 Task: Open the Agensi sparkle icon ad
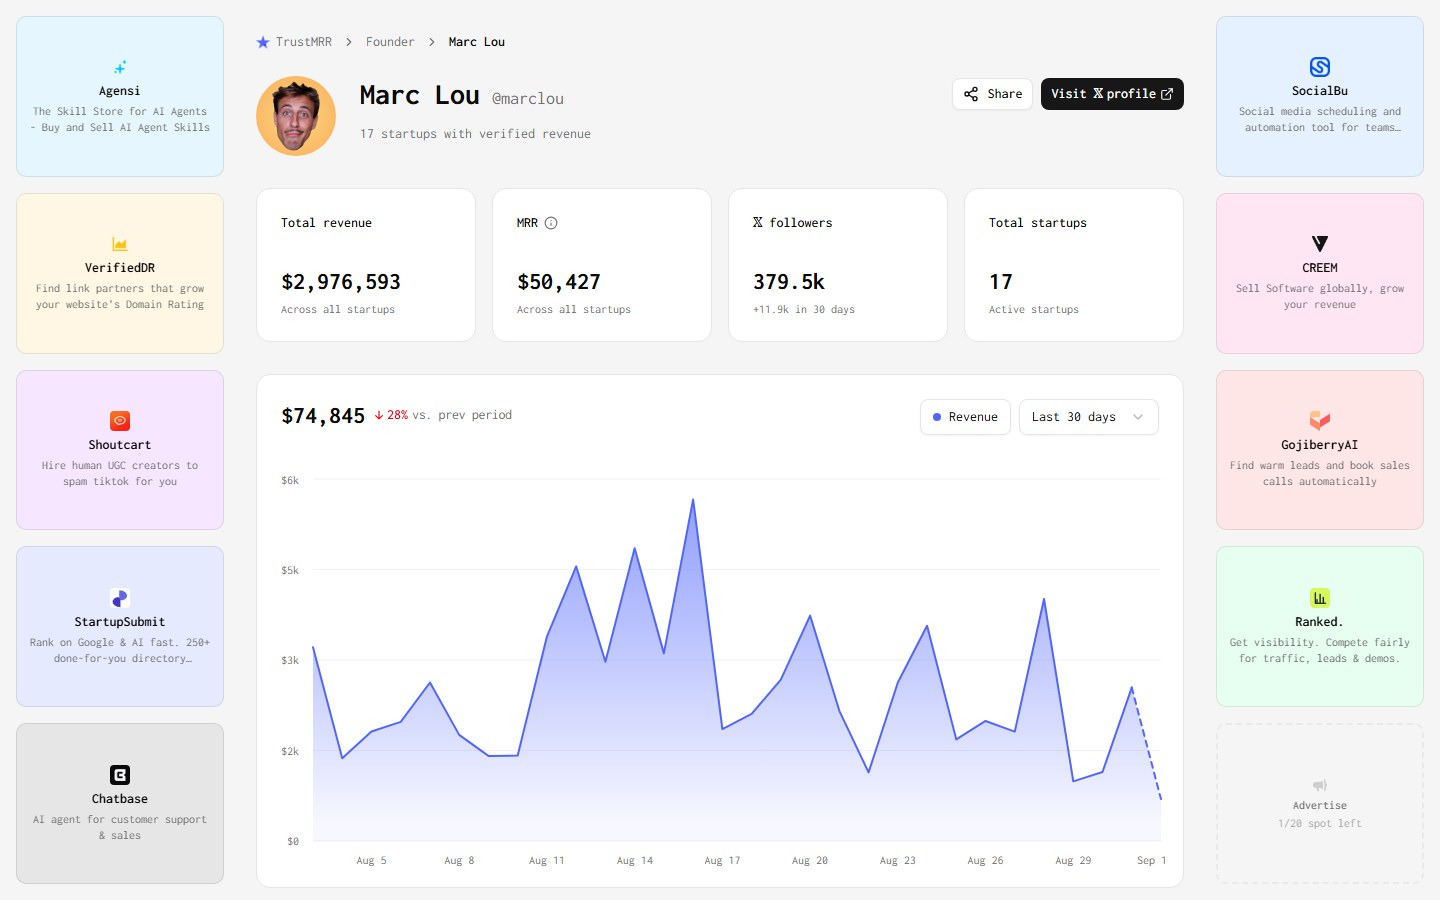120,68
